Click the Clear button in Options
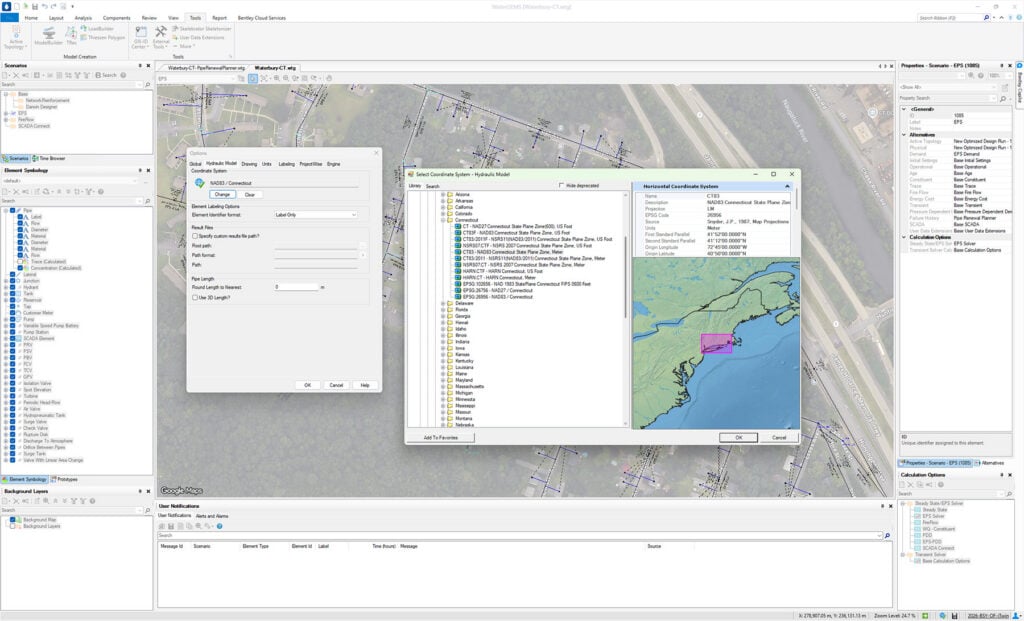The image size is (1024, 621). pos(249,195)
